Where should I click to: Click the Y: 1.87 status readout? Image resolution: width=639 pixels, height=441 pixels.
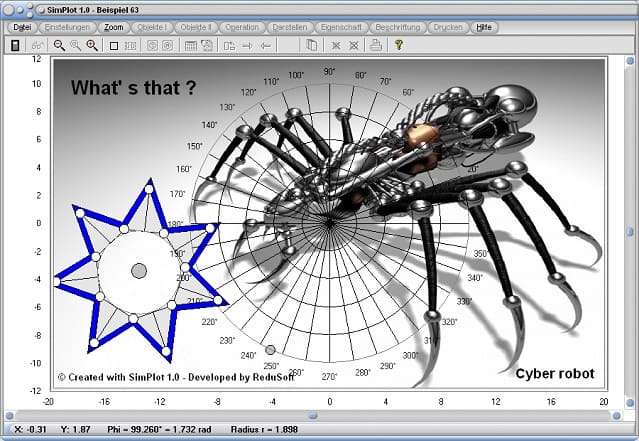pyautogui.click(x=76, y=429)
